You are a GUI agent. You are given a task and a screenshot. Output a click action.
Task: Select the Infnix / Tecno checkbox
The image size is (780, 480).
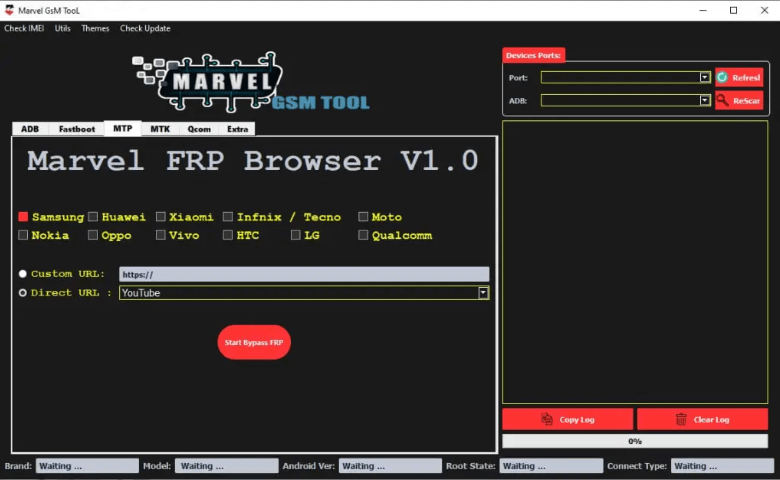click(x=228, y=216)
